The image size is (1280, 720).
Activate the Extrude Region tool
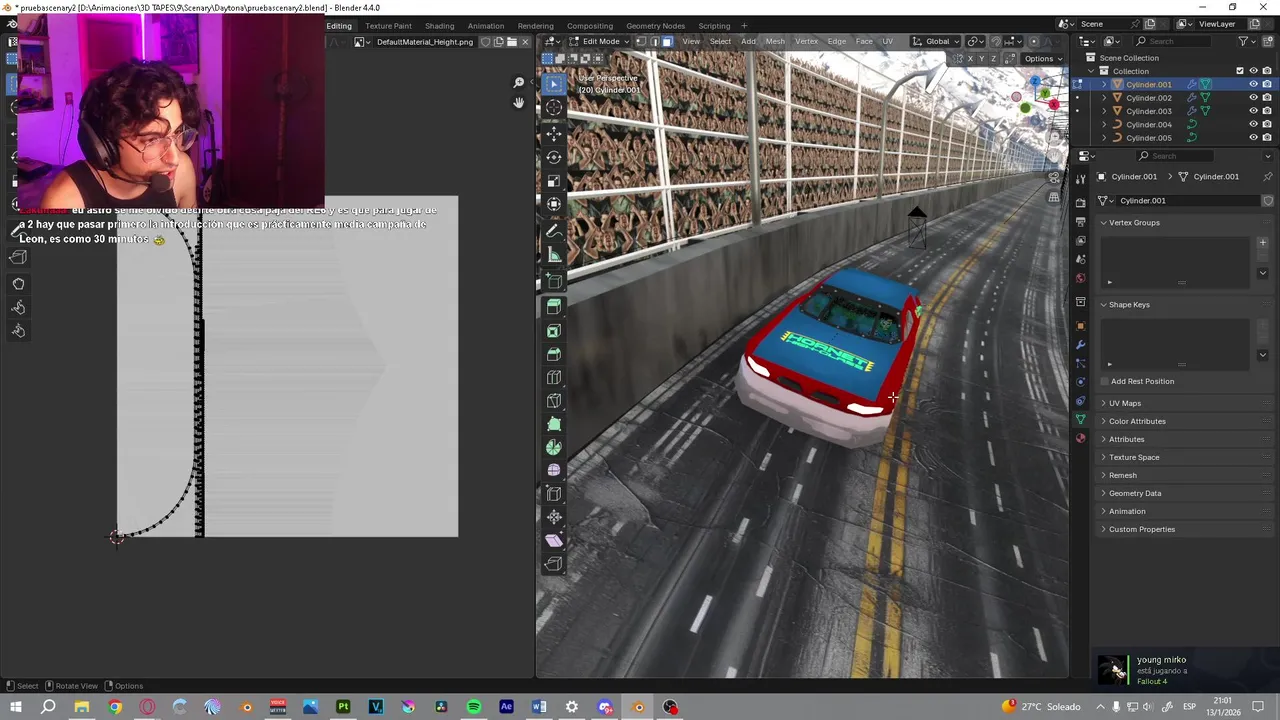coord(554,307)
